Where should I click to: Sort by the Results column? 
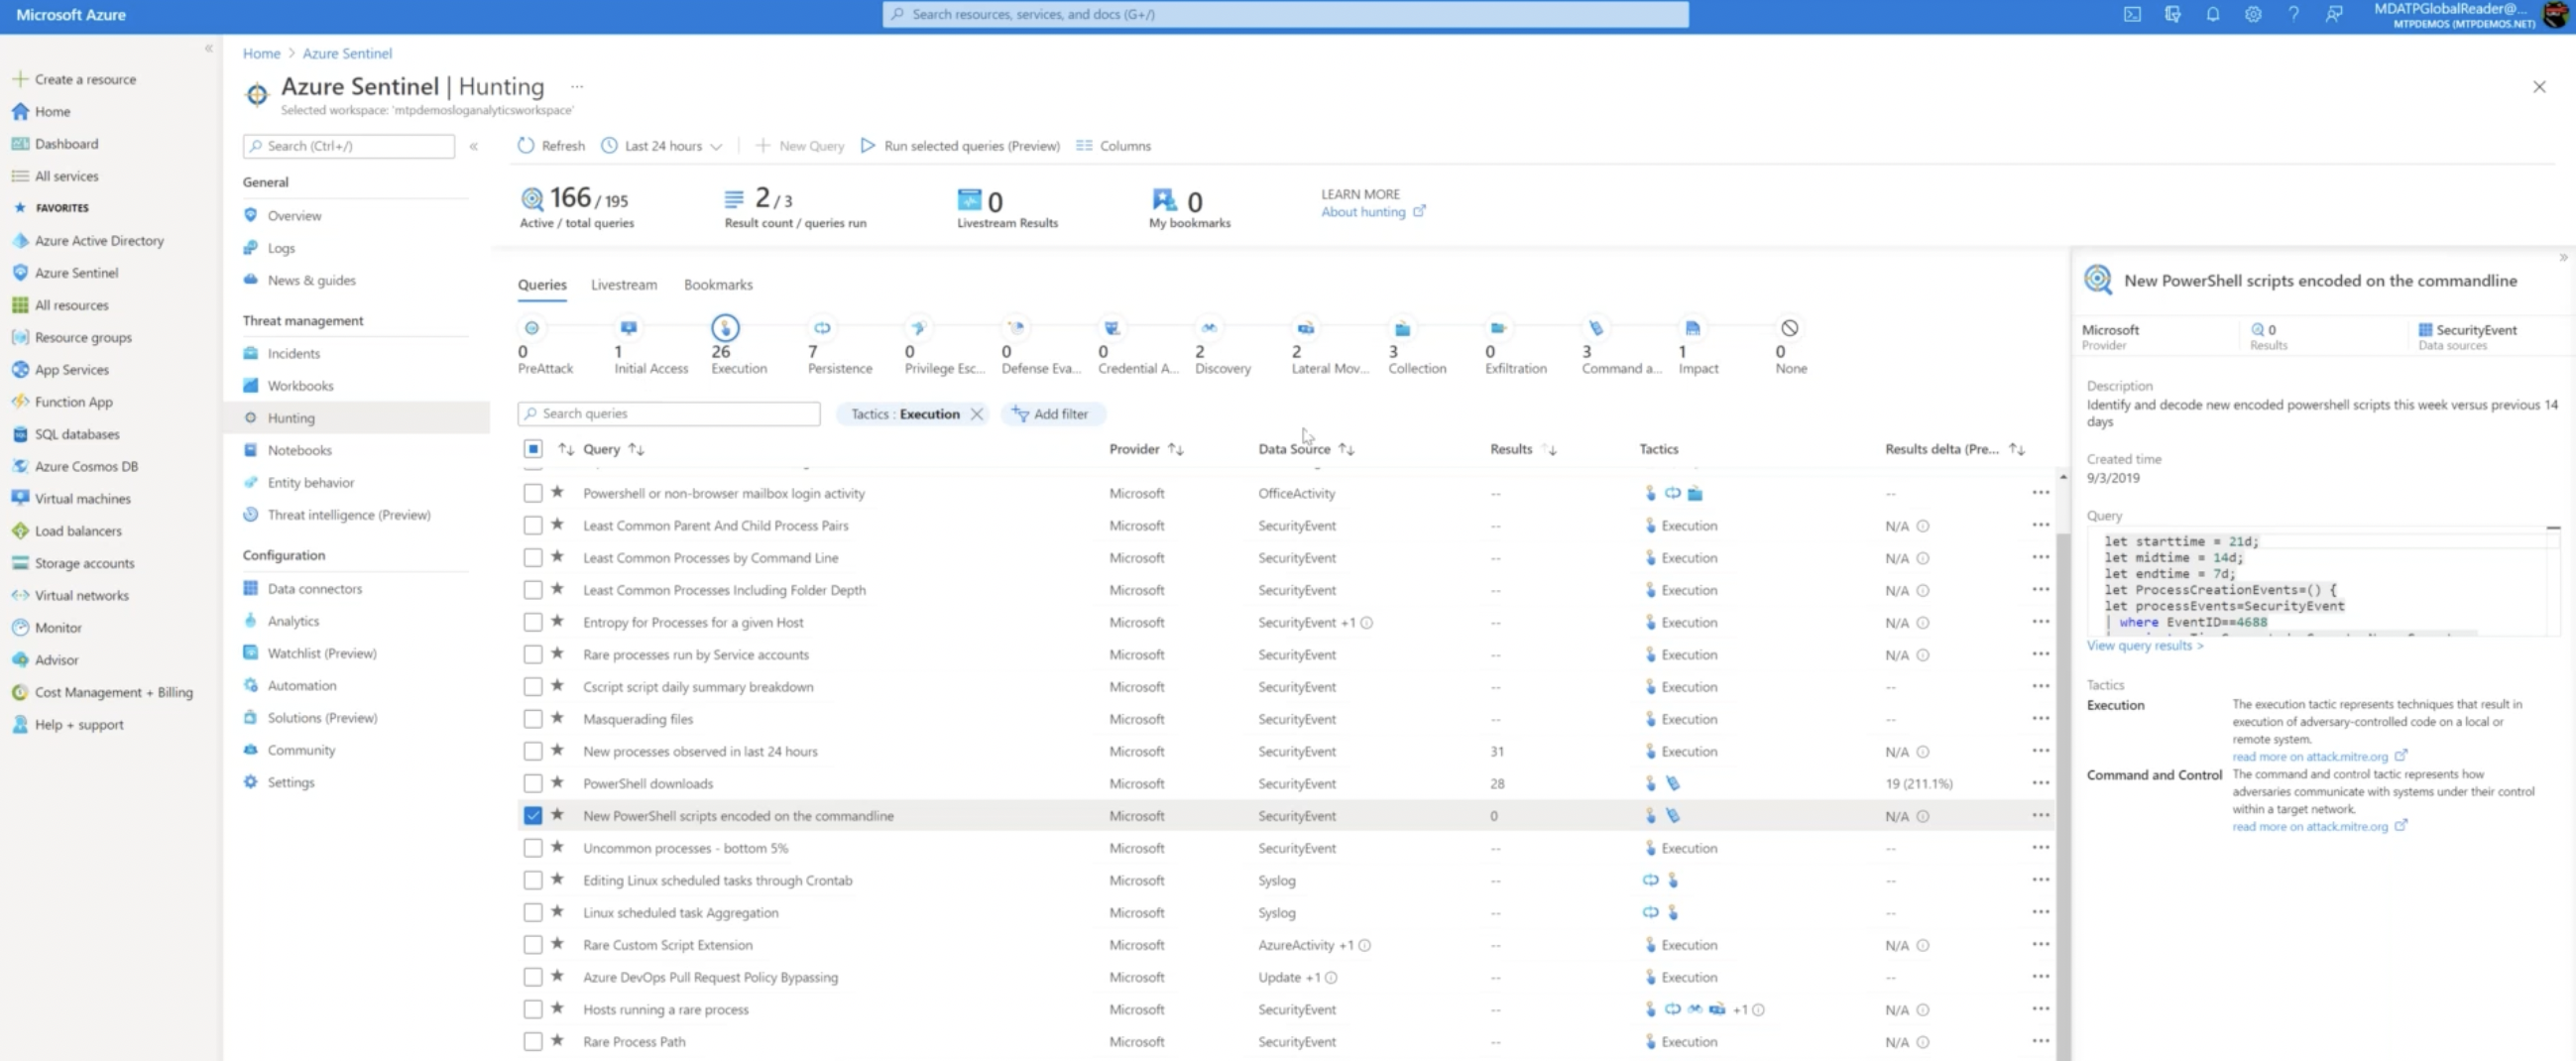(x=1523, y=449)
